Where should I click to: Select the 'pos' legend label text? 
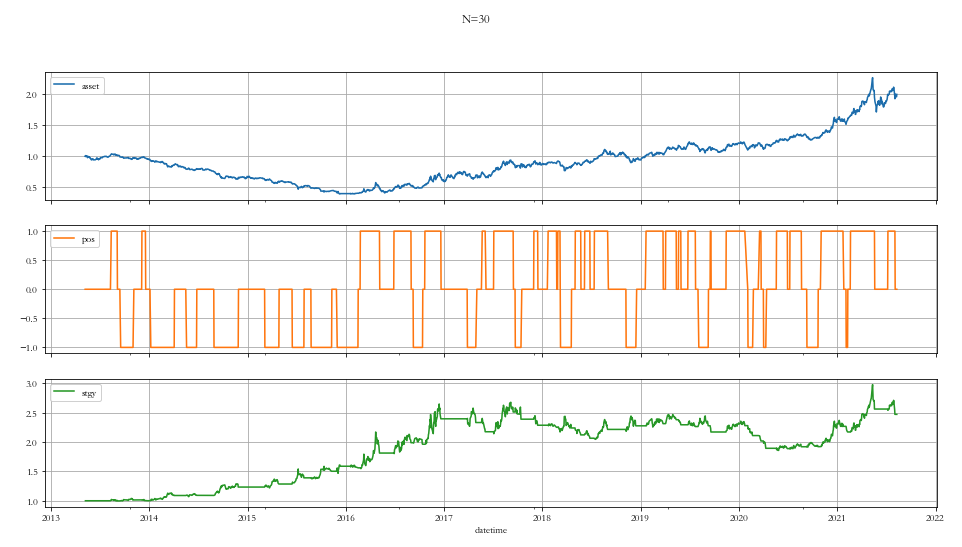pos(88,240)
